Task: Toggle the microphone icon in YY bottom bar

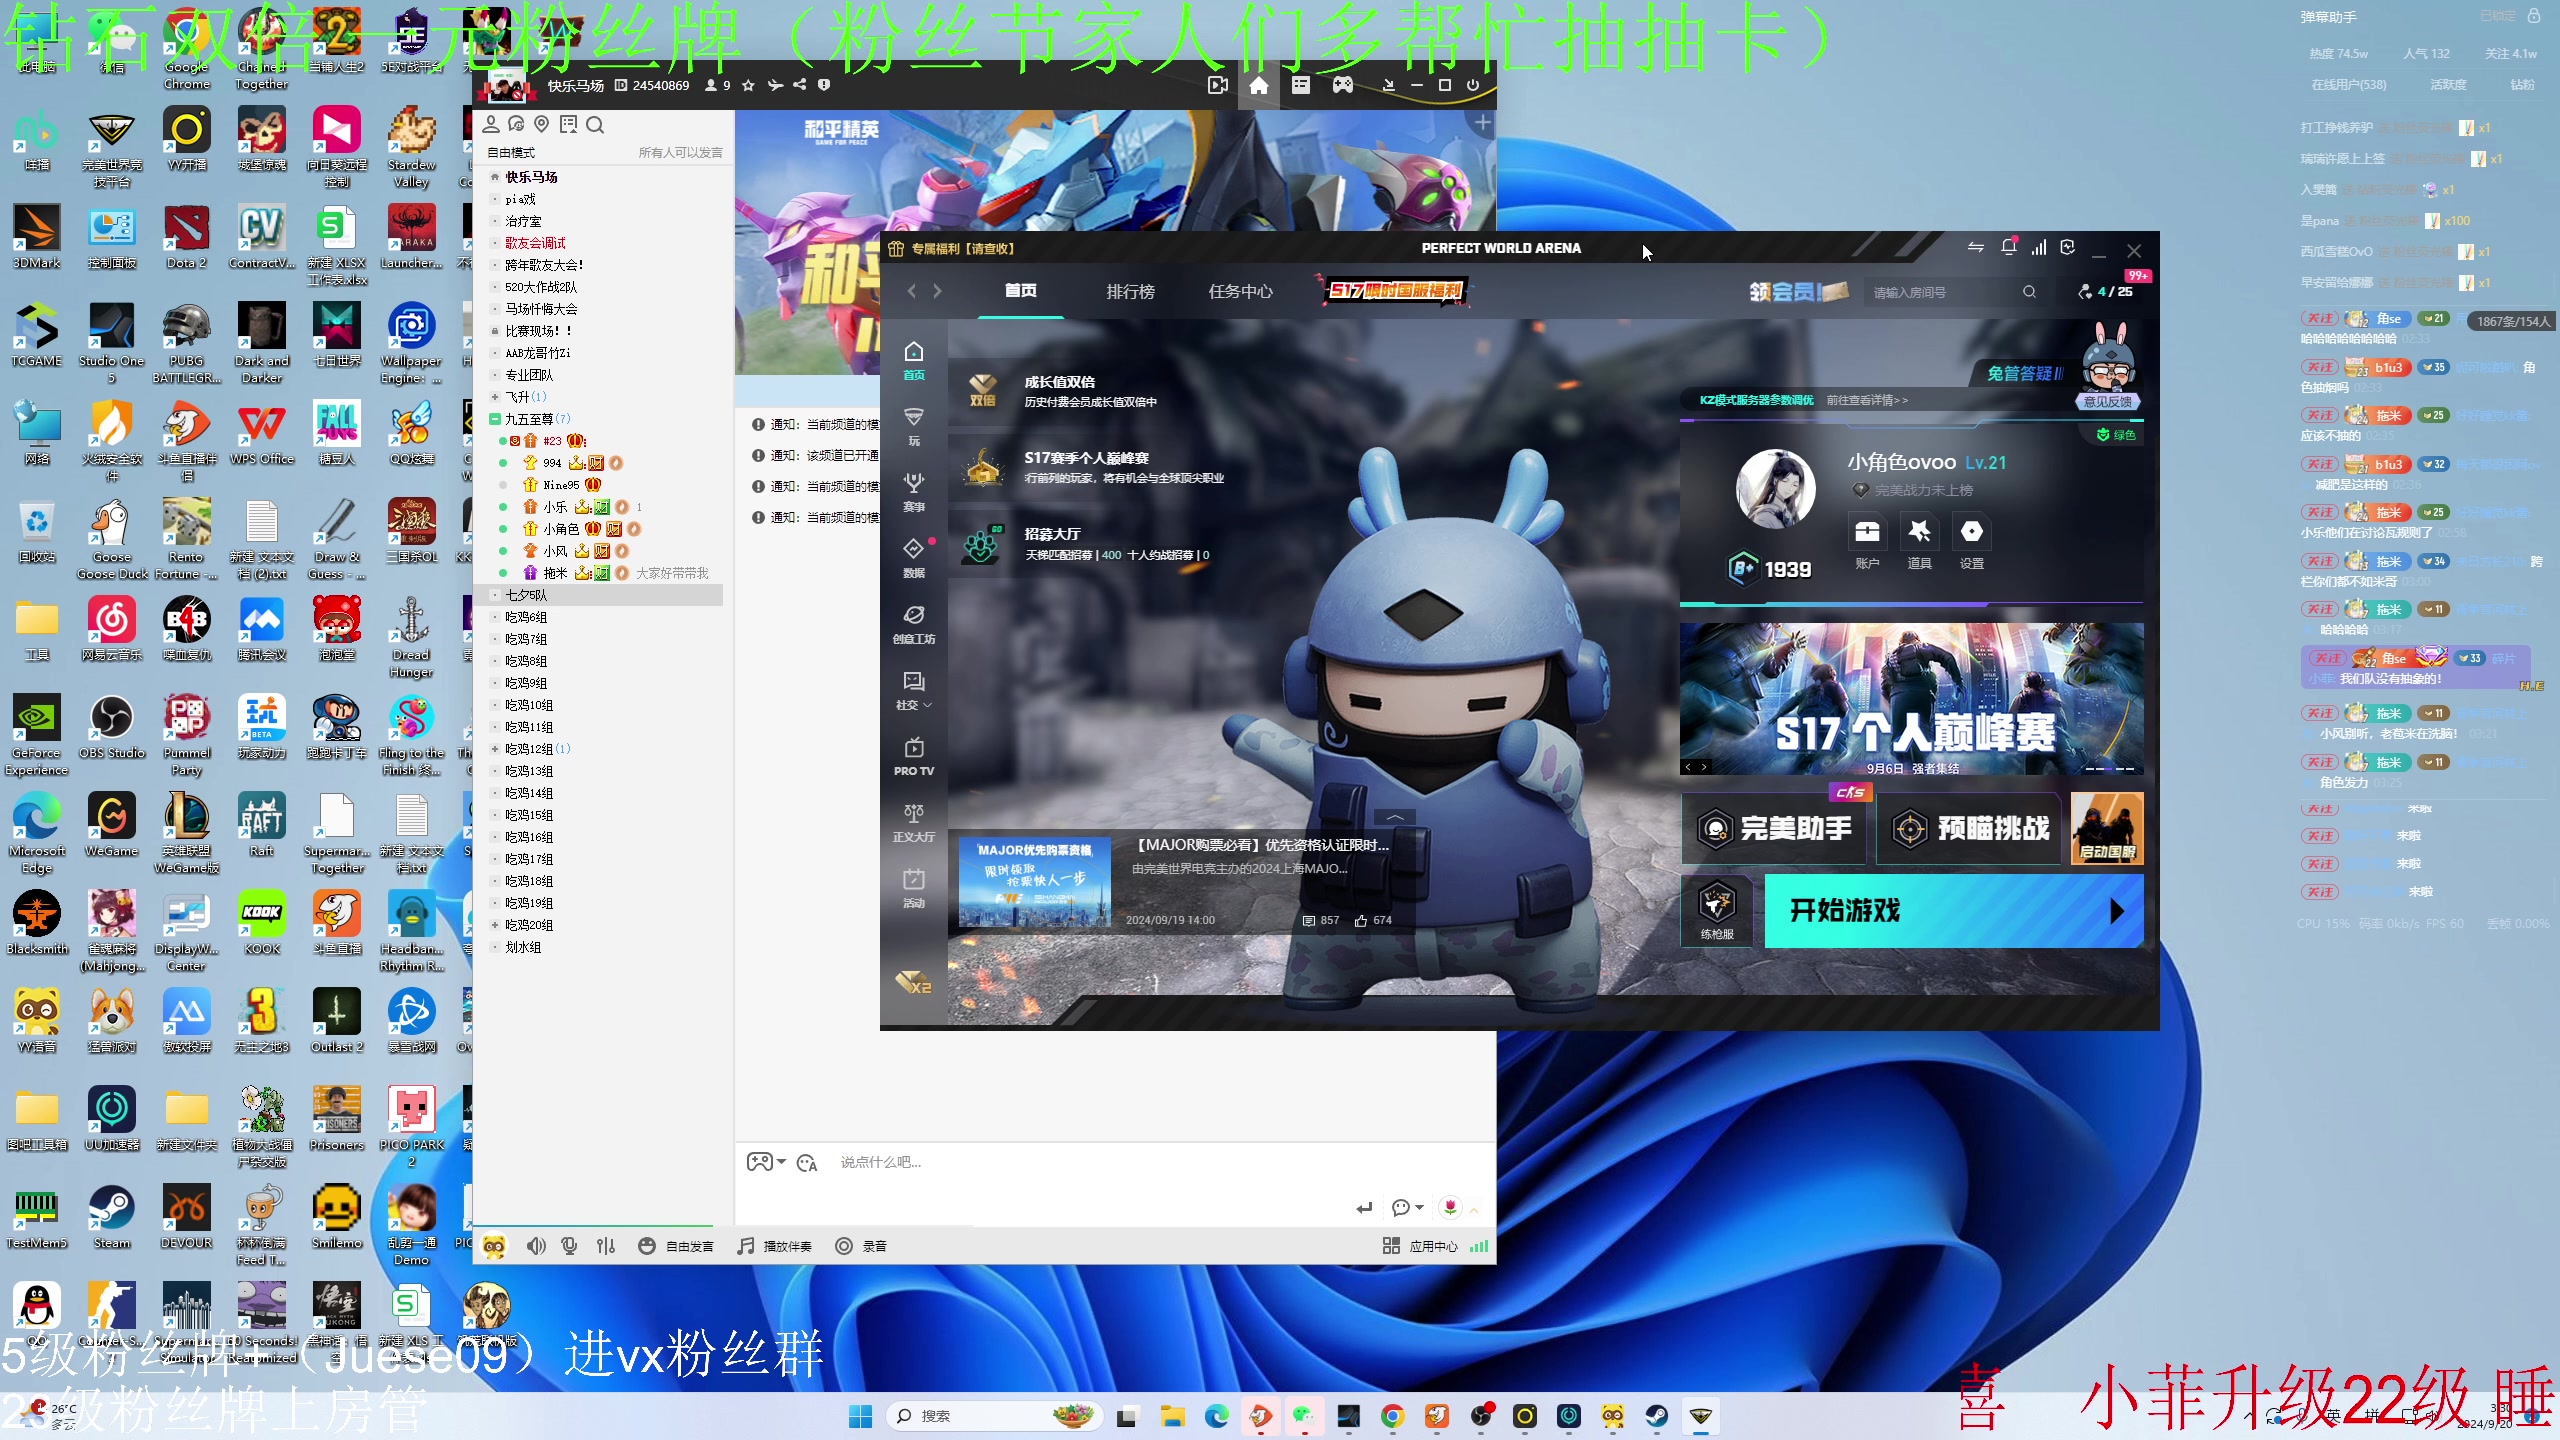Action: 570,1246
